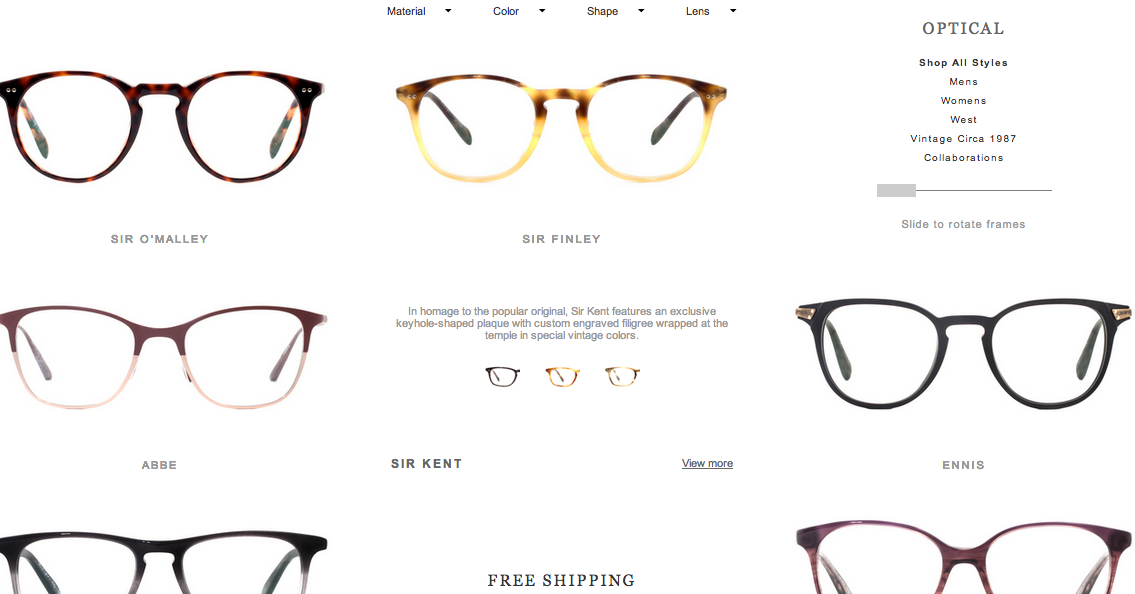Click the SIR FINLEY product name

pos(562,239)
